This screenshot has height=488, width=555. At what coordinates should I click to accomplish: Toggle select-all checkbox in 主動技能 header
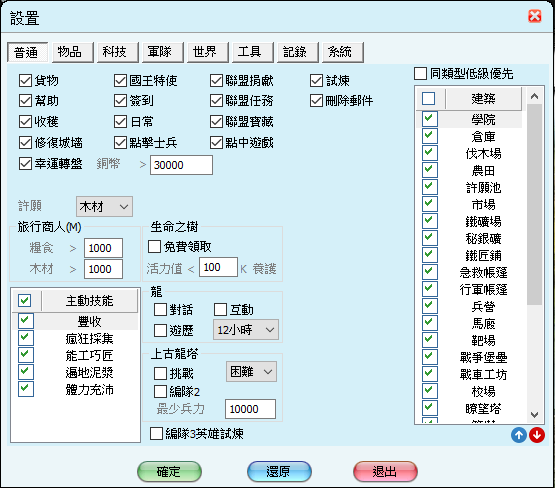click(x=24, y=301)
